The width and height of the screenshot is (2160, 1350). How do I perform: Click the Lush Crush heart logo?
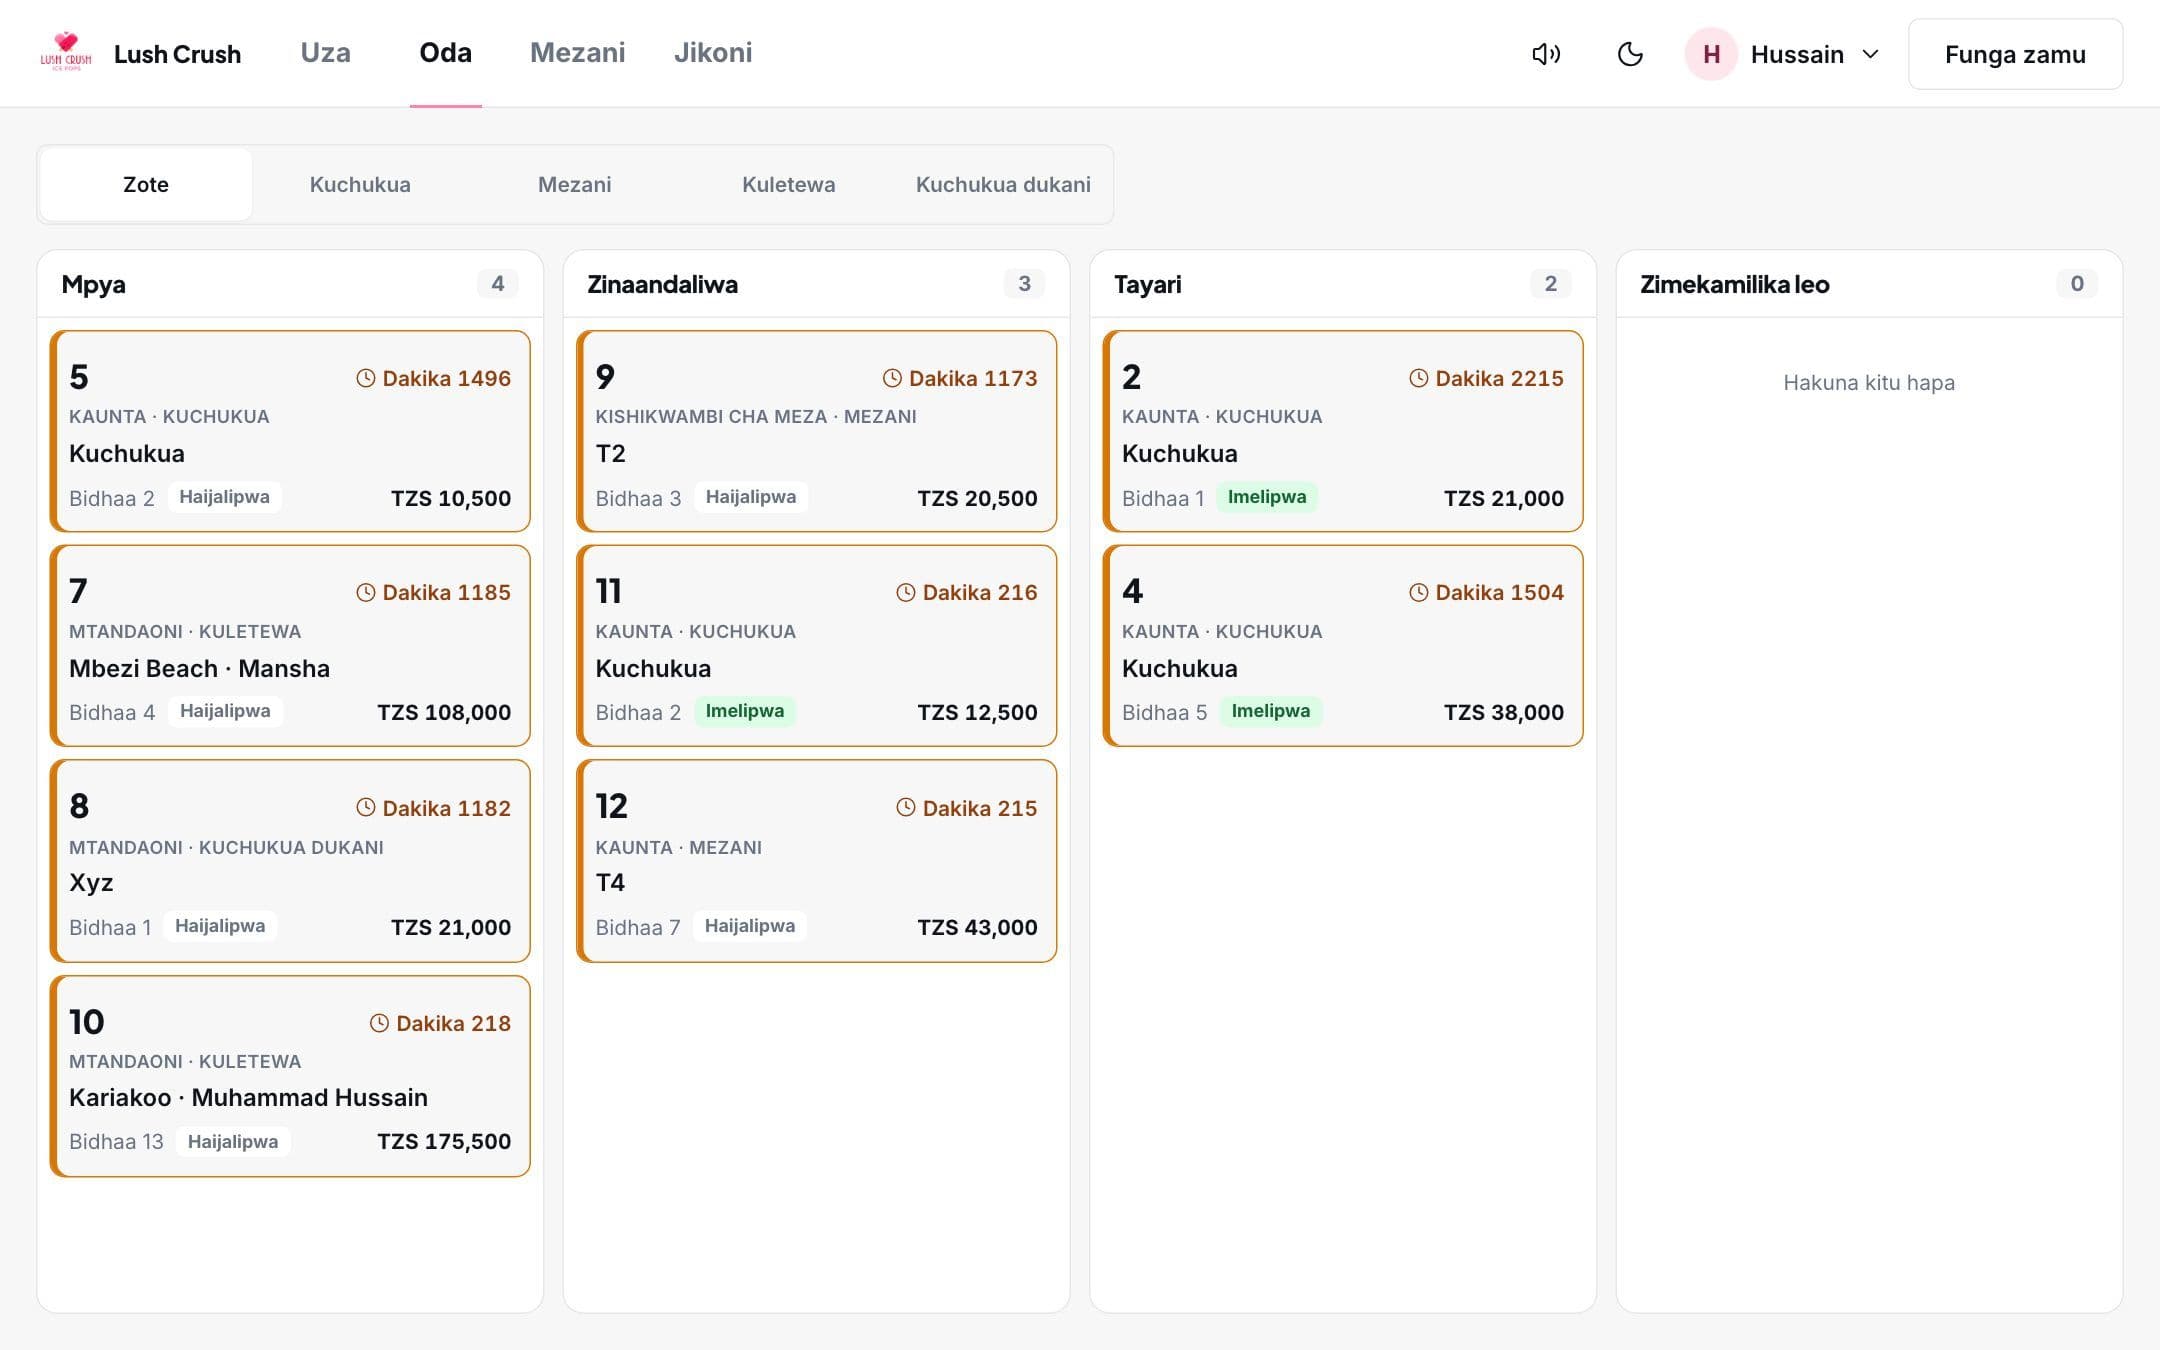[66, 52]
